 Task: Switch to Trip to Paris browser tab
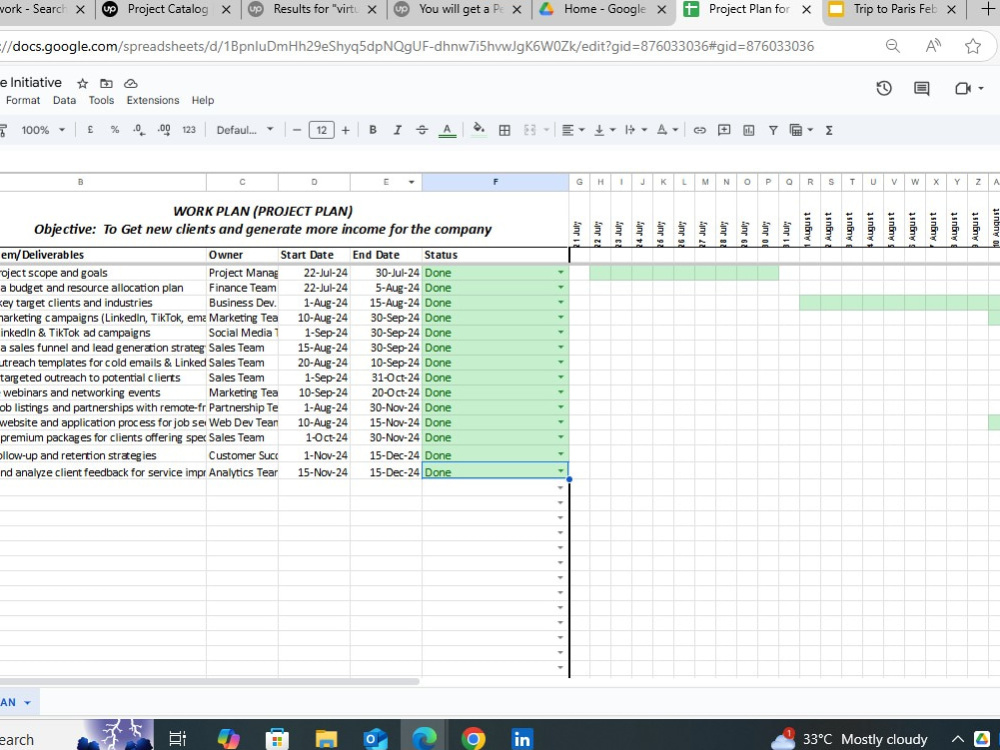(893, 10)
